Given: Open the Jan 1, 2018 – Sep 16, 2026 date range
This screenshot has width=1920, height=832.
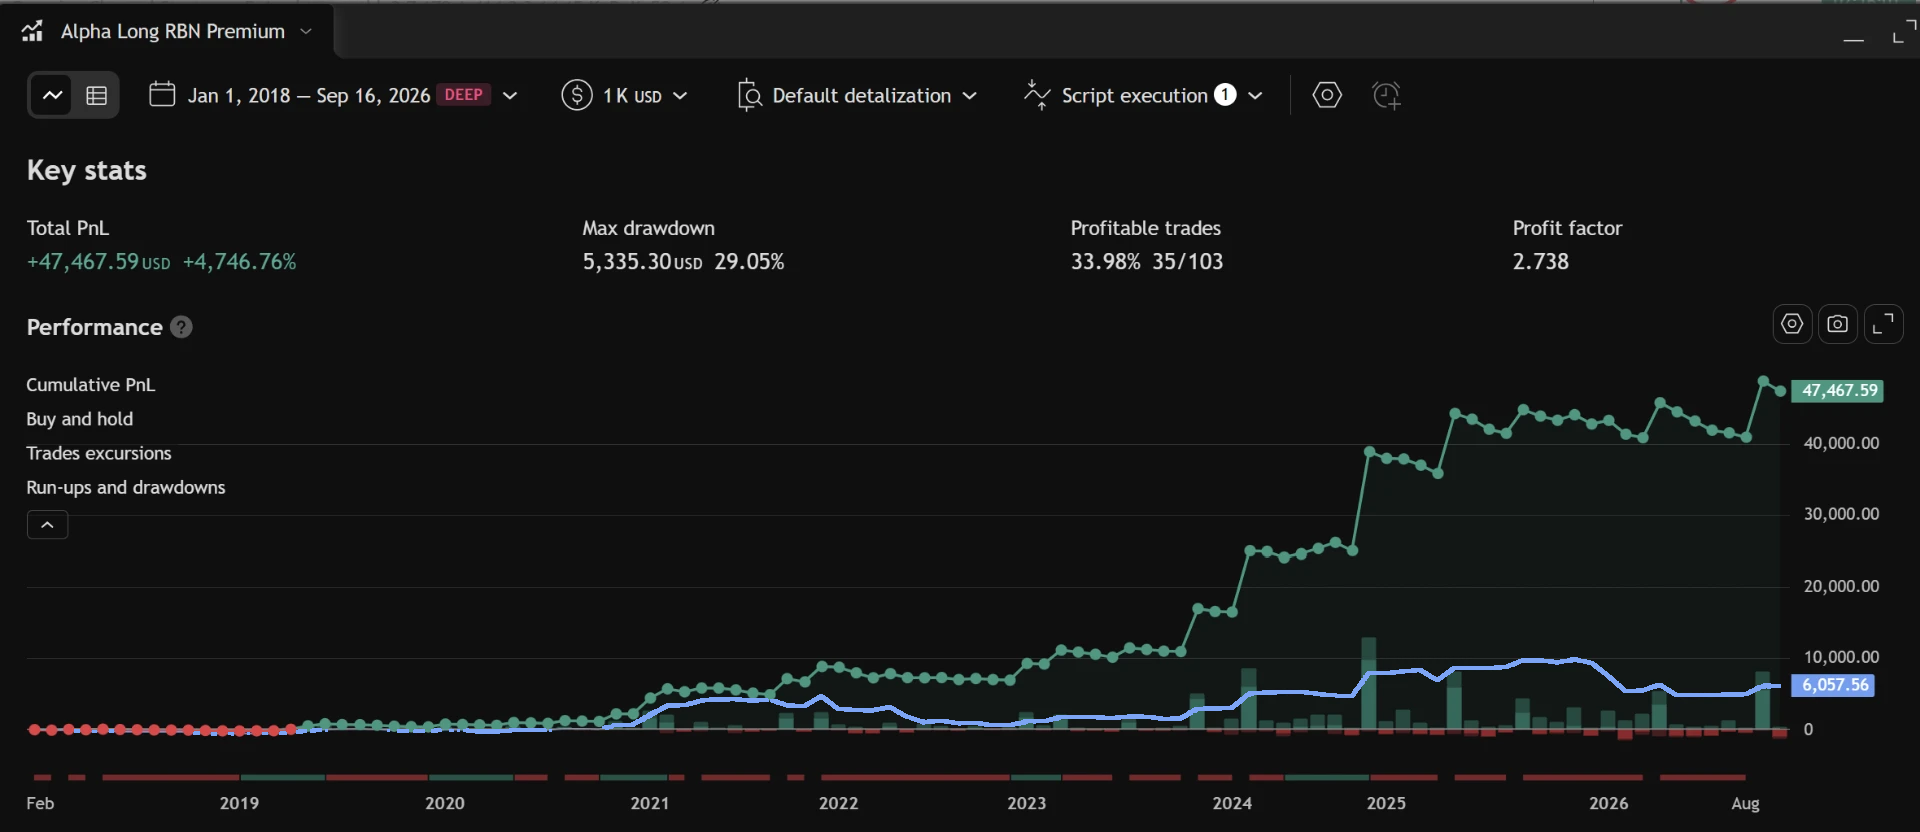Looking at the screenshot, I should pyautogui.click(x=309, y=96).
